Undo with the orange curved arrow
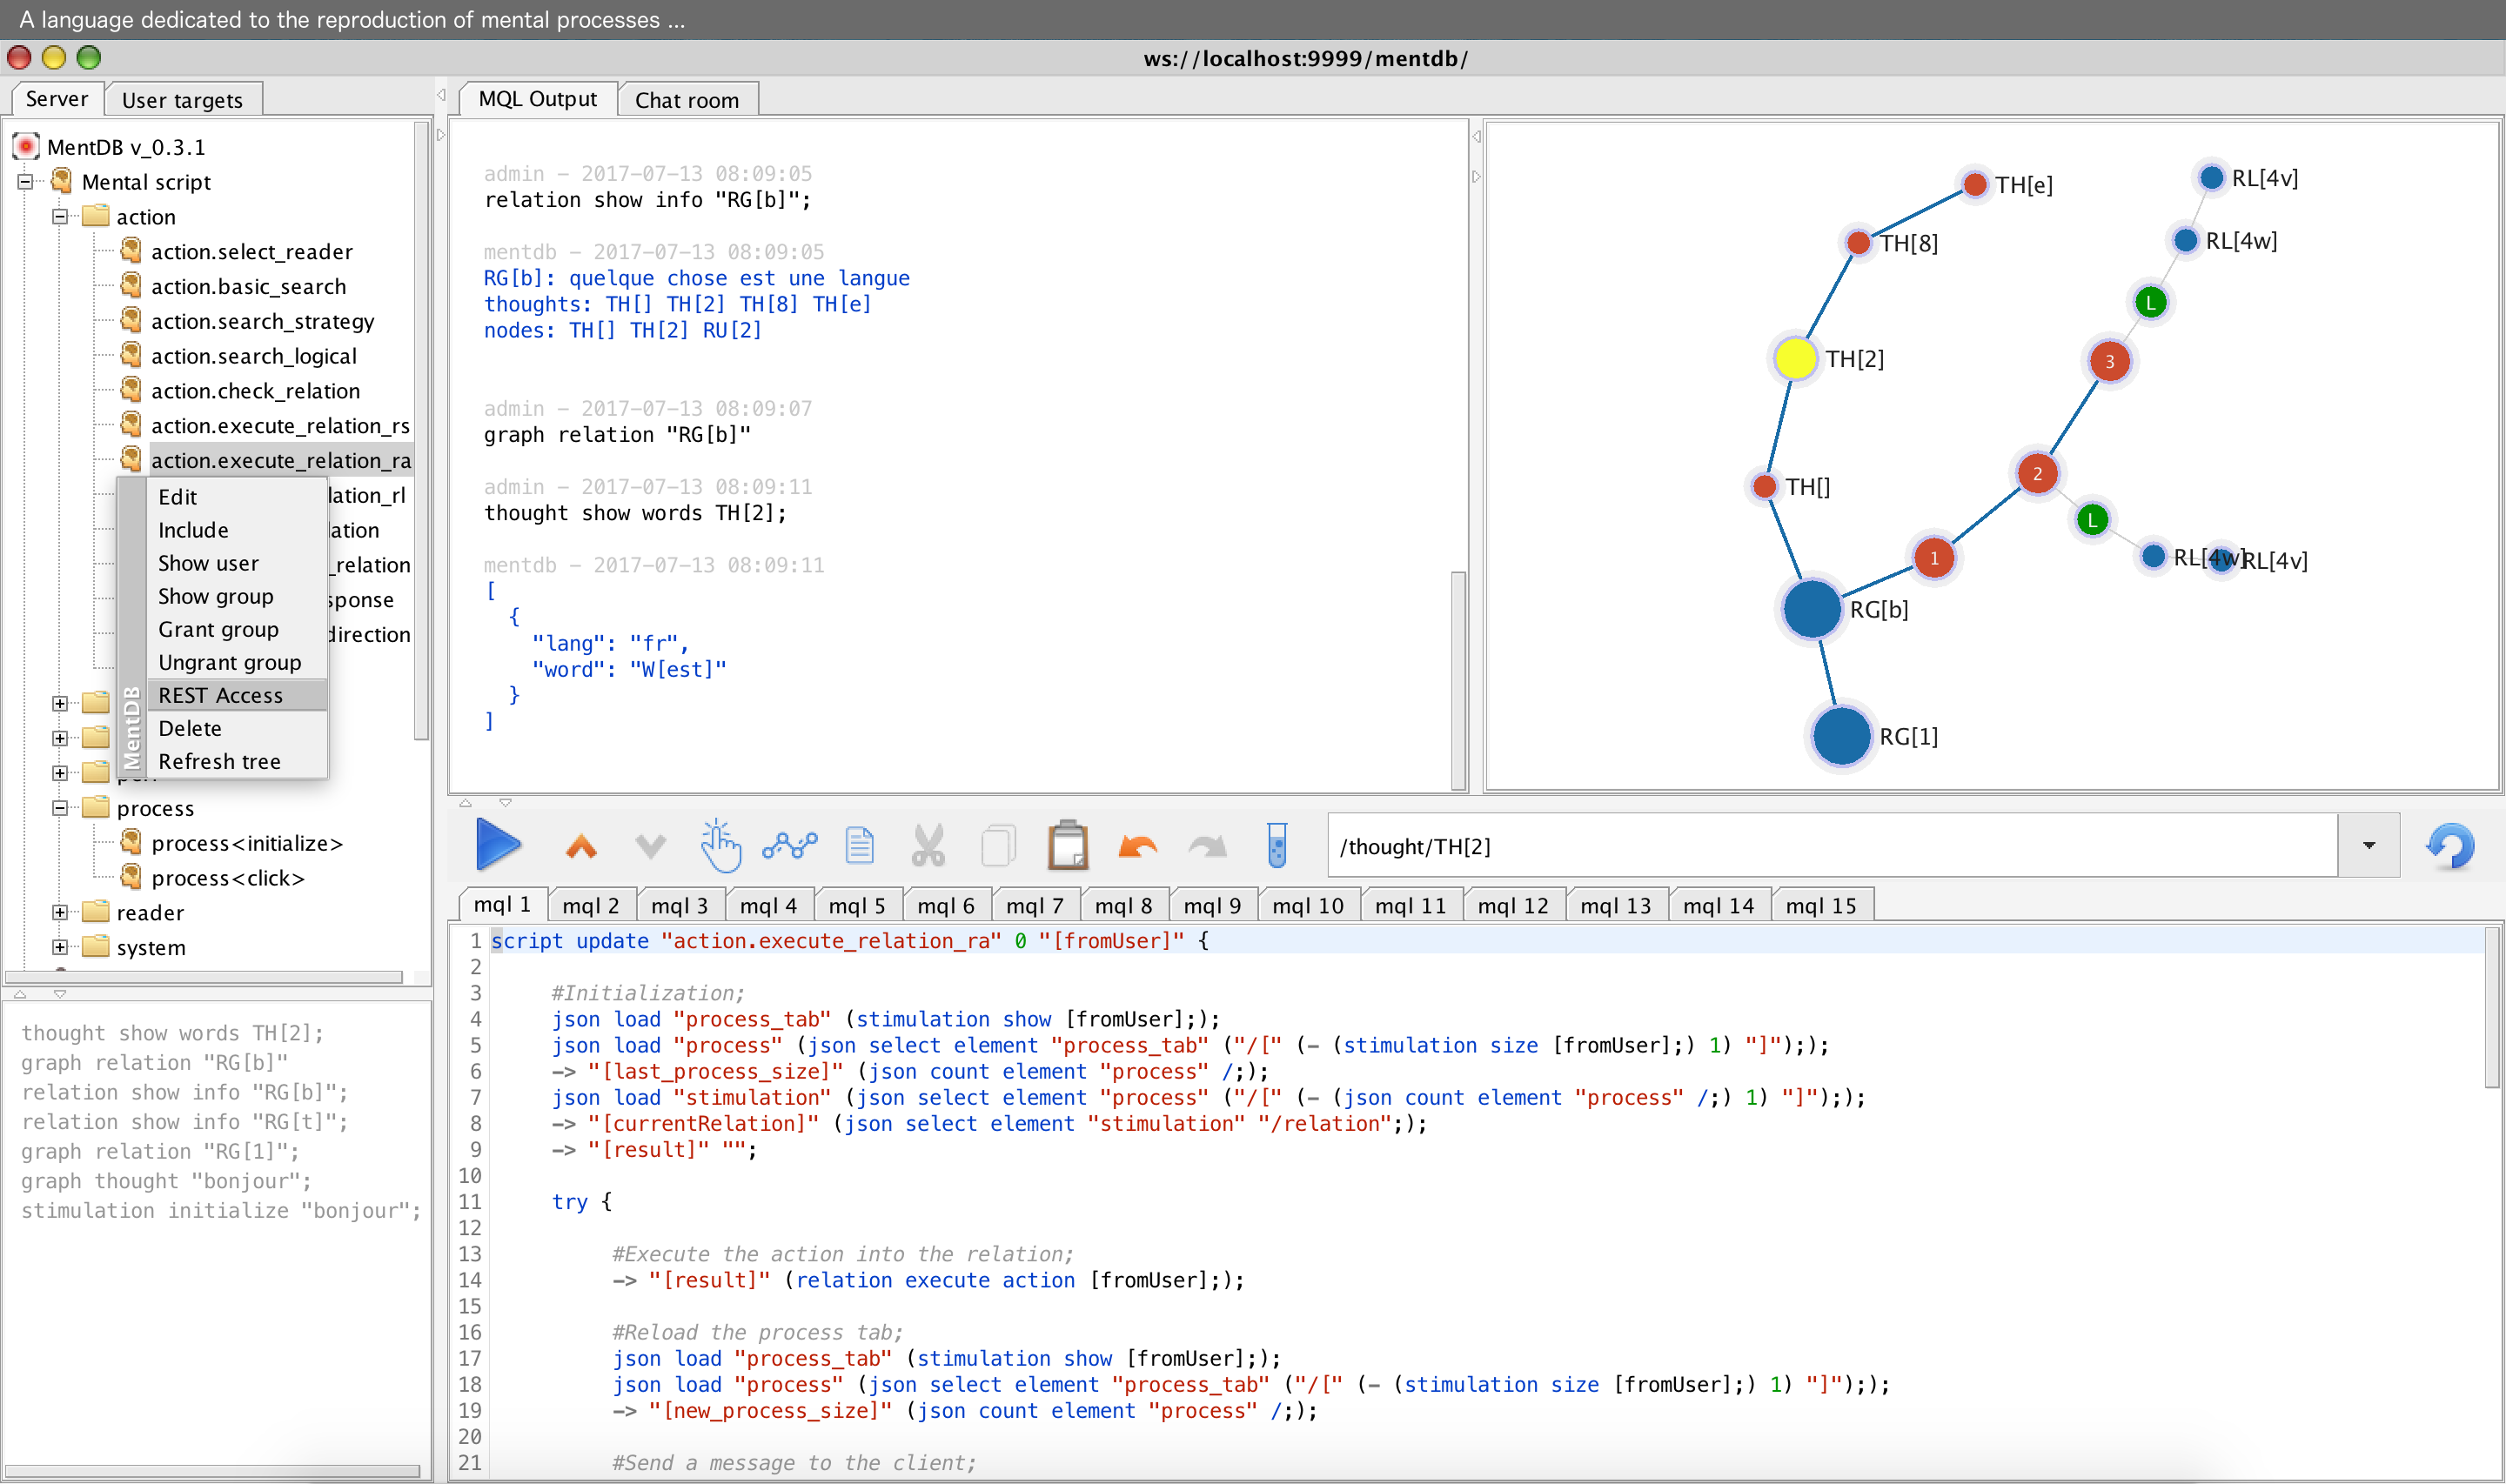Viewport: 2506px width, 1484px height. [x=1138, y=847]
